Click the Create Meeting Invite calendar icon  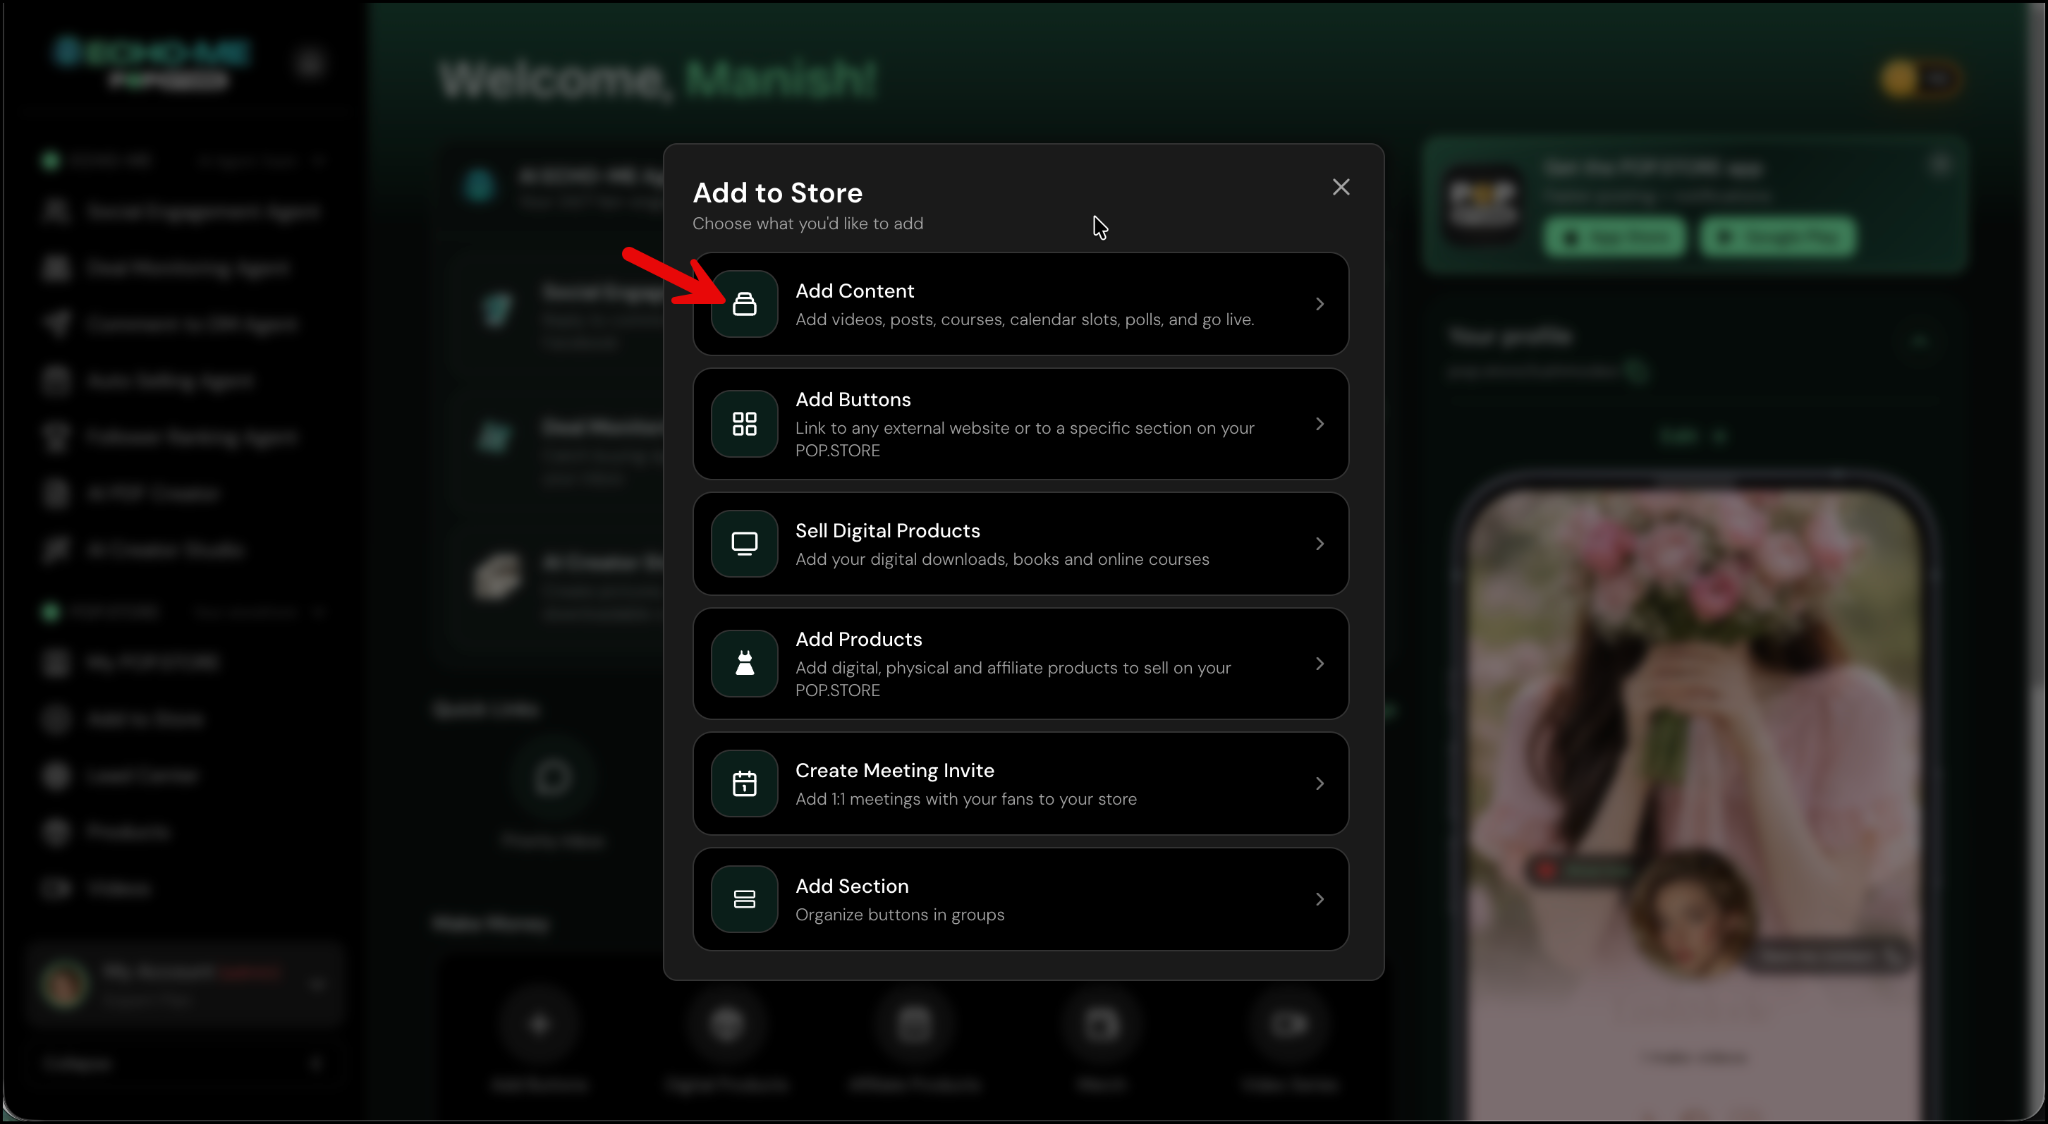click(x=745, y=784)
